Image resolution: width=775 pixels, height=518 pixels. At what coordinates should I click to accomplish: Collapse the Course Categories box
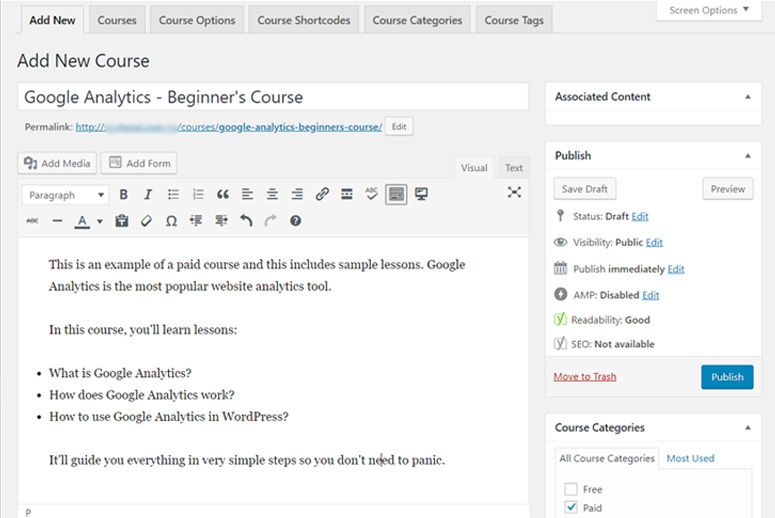[x=748, y=428]
